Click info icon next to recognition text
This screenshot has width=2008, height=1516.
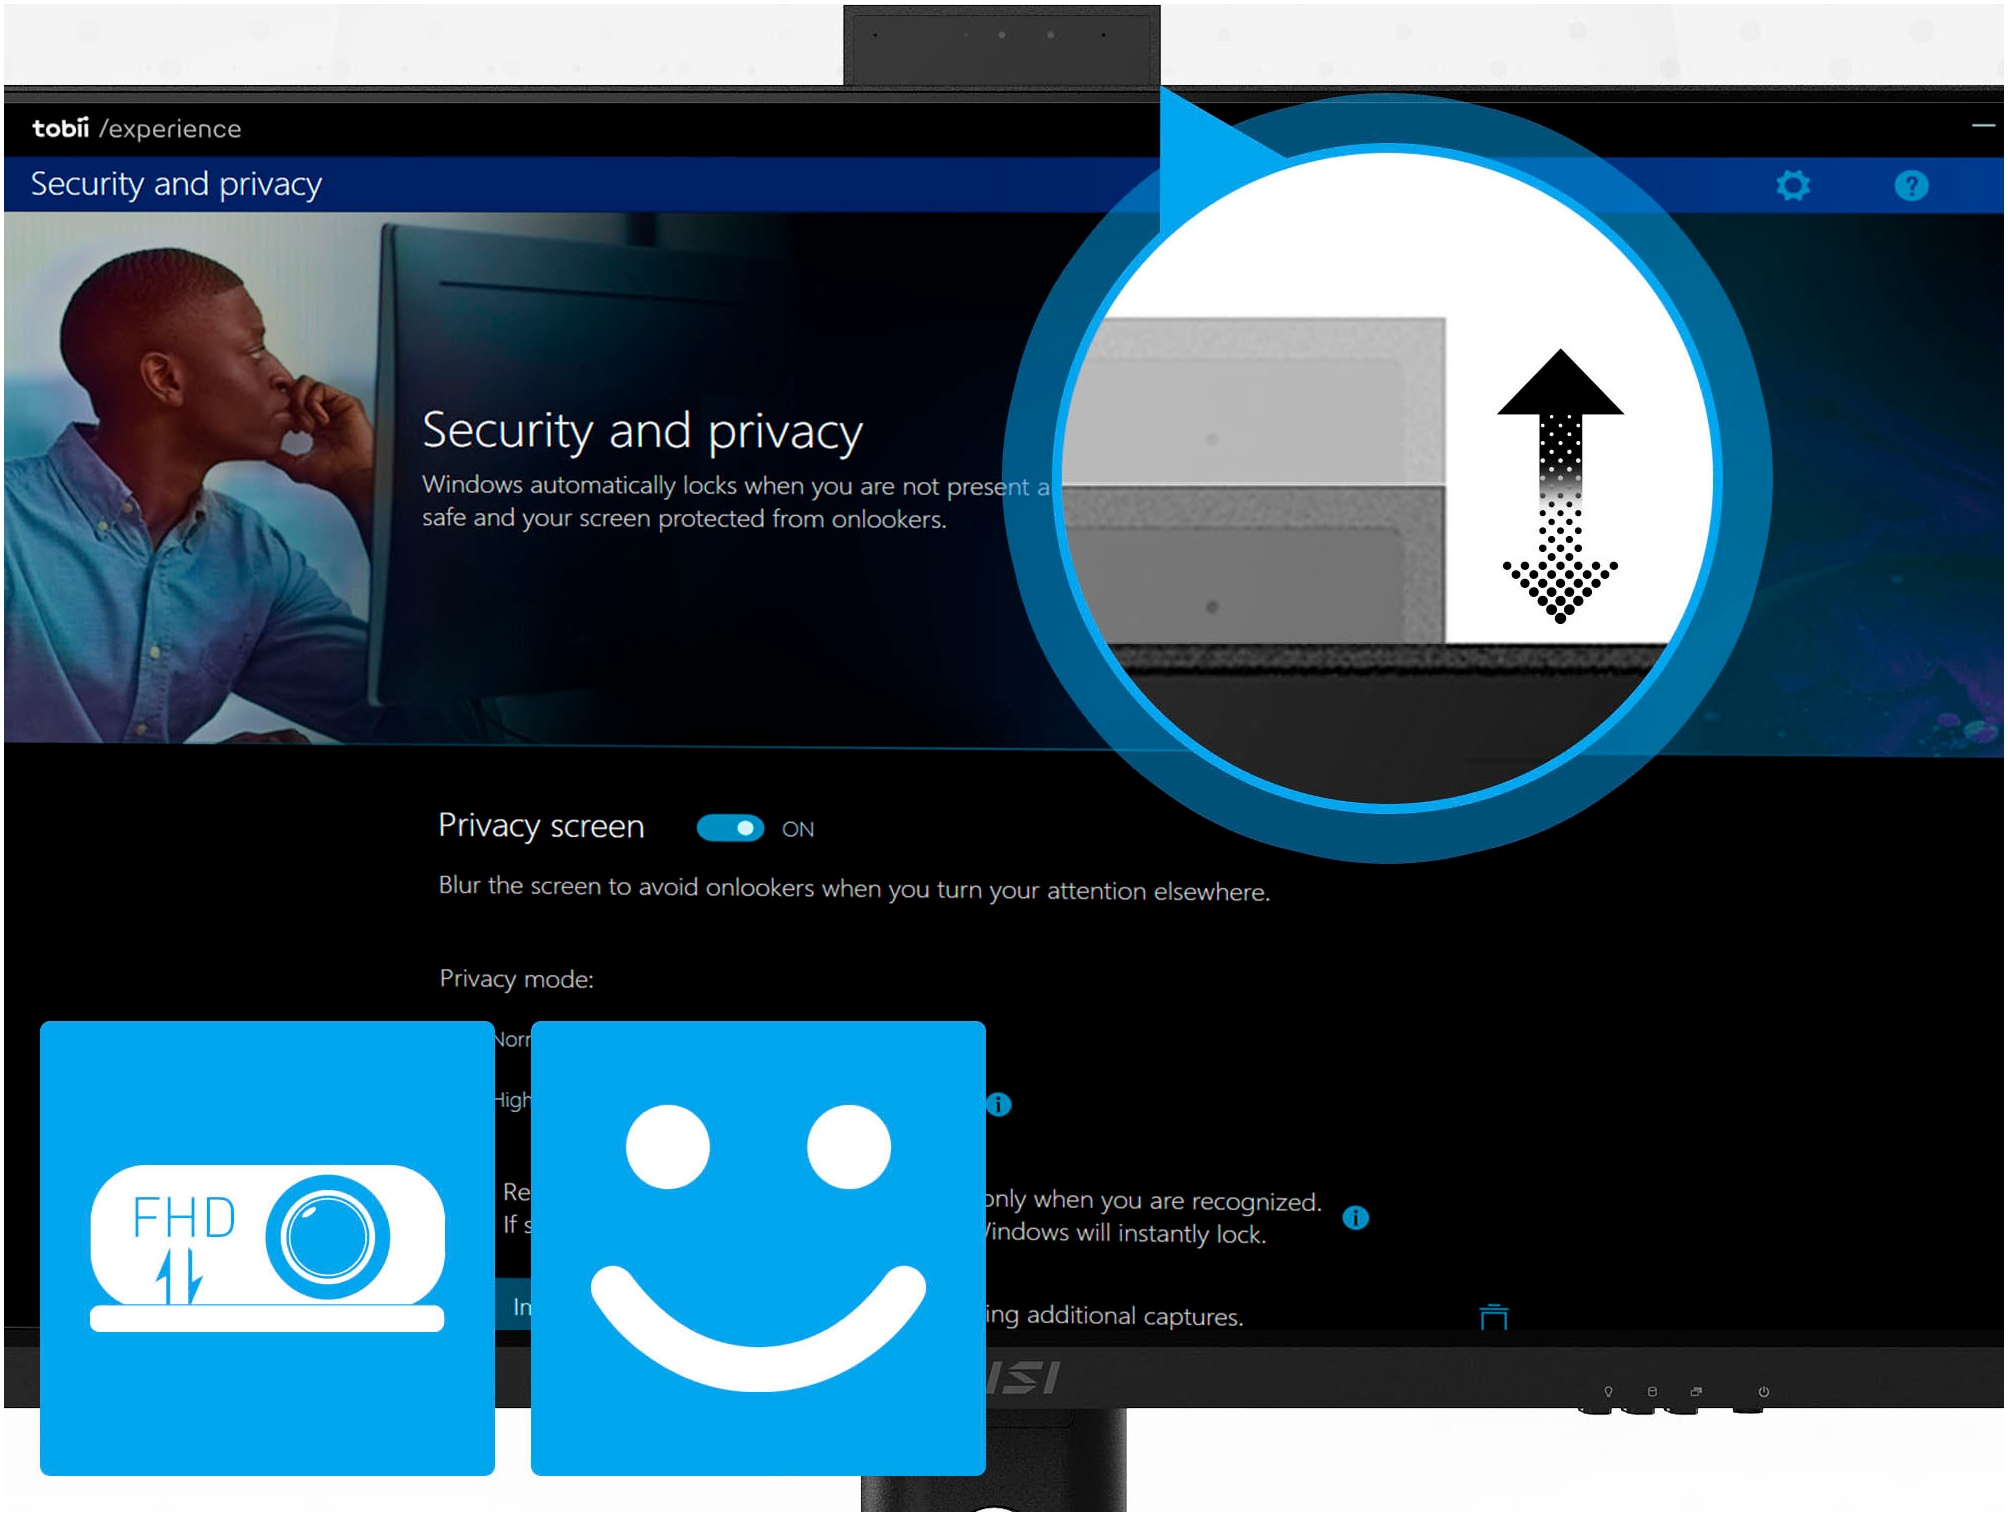(x=1355, y=1217)
